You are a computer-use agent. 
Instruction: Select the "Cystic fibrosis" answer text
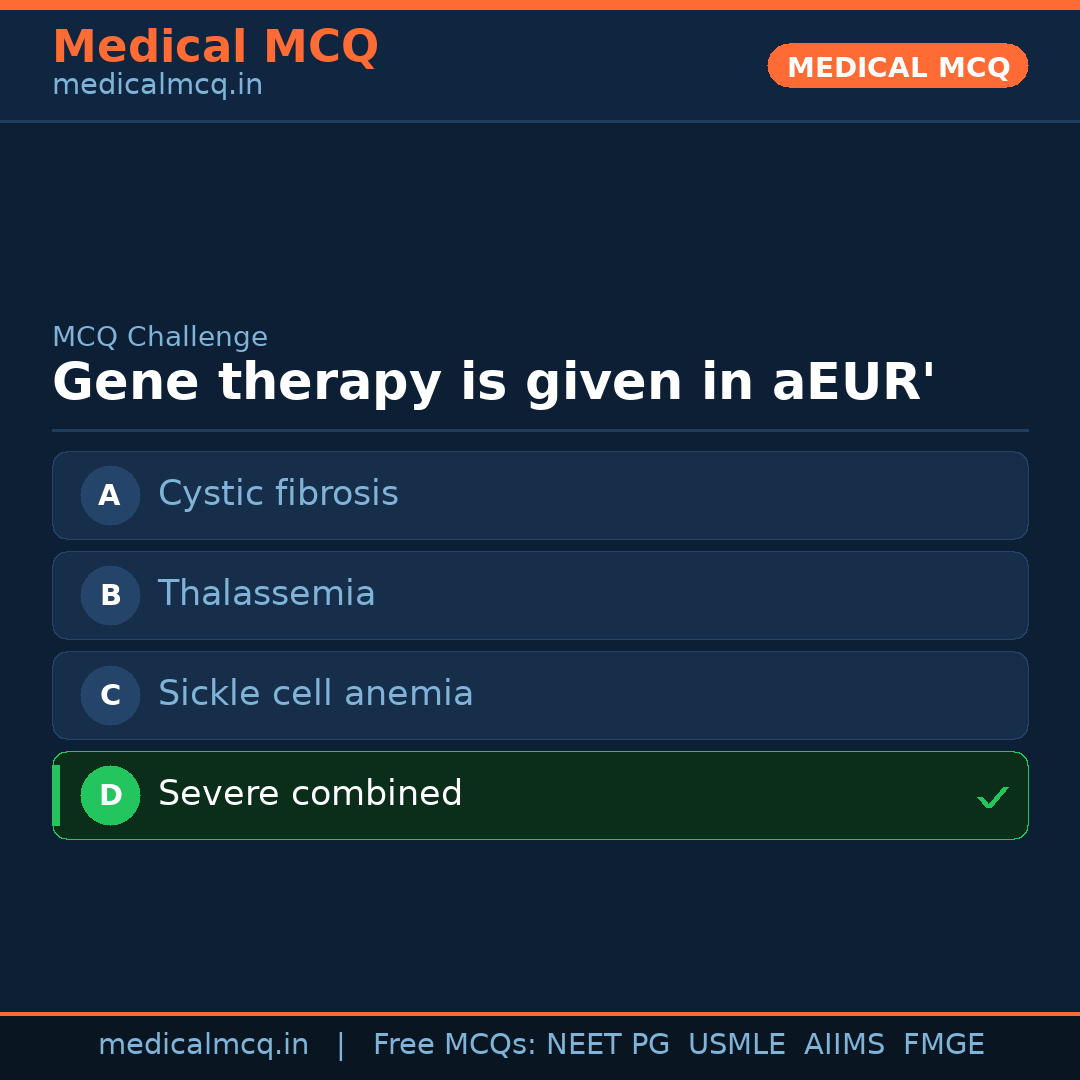[x=278, y=494]
